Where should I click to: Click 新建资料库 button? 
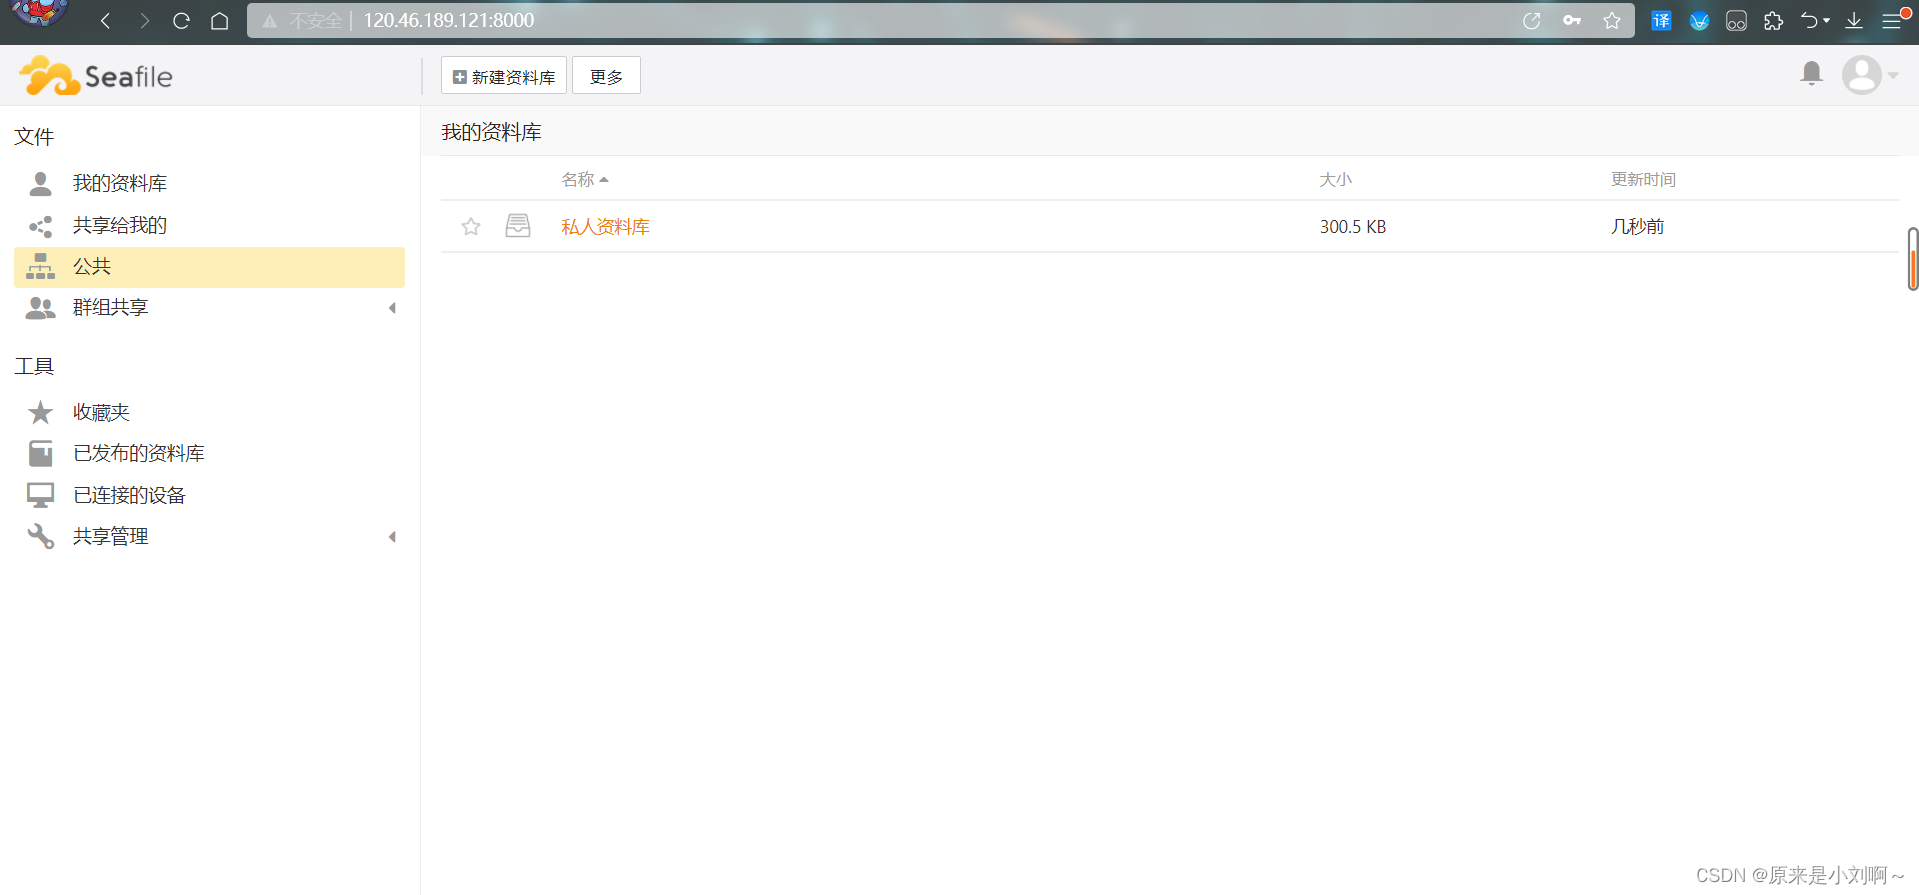(504, 76)
